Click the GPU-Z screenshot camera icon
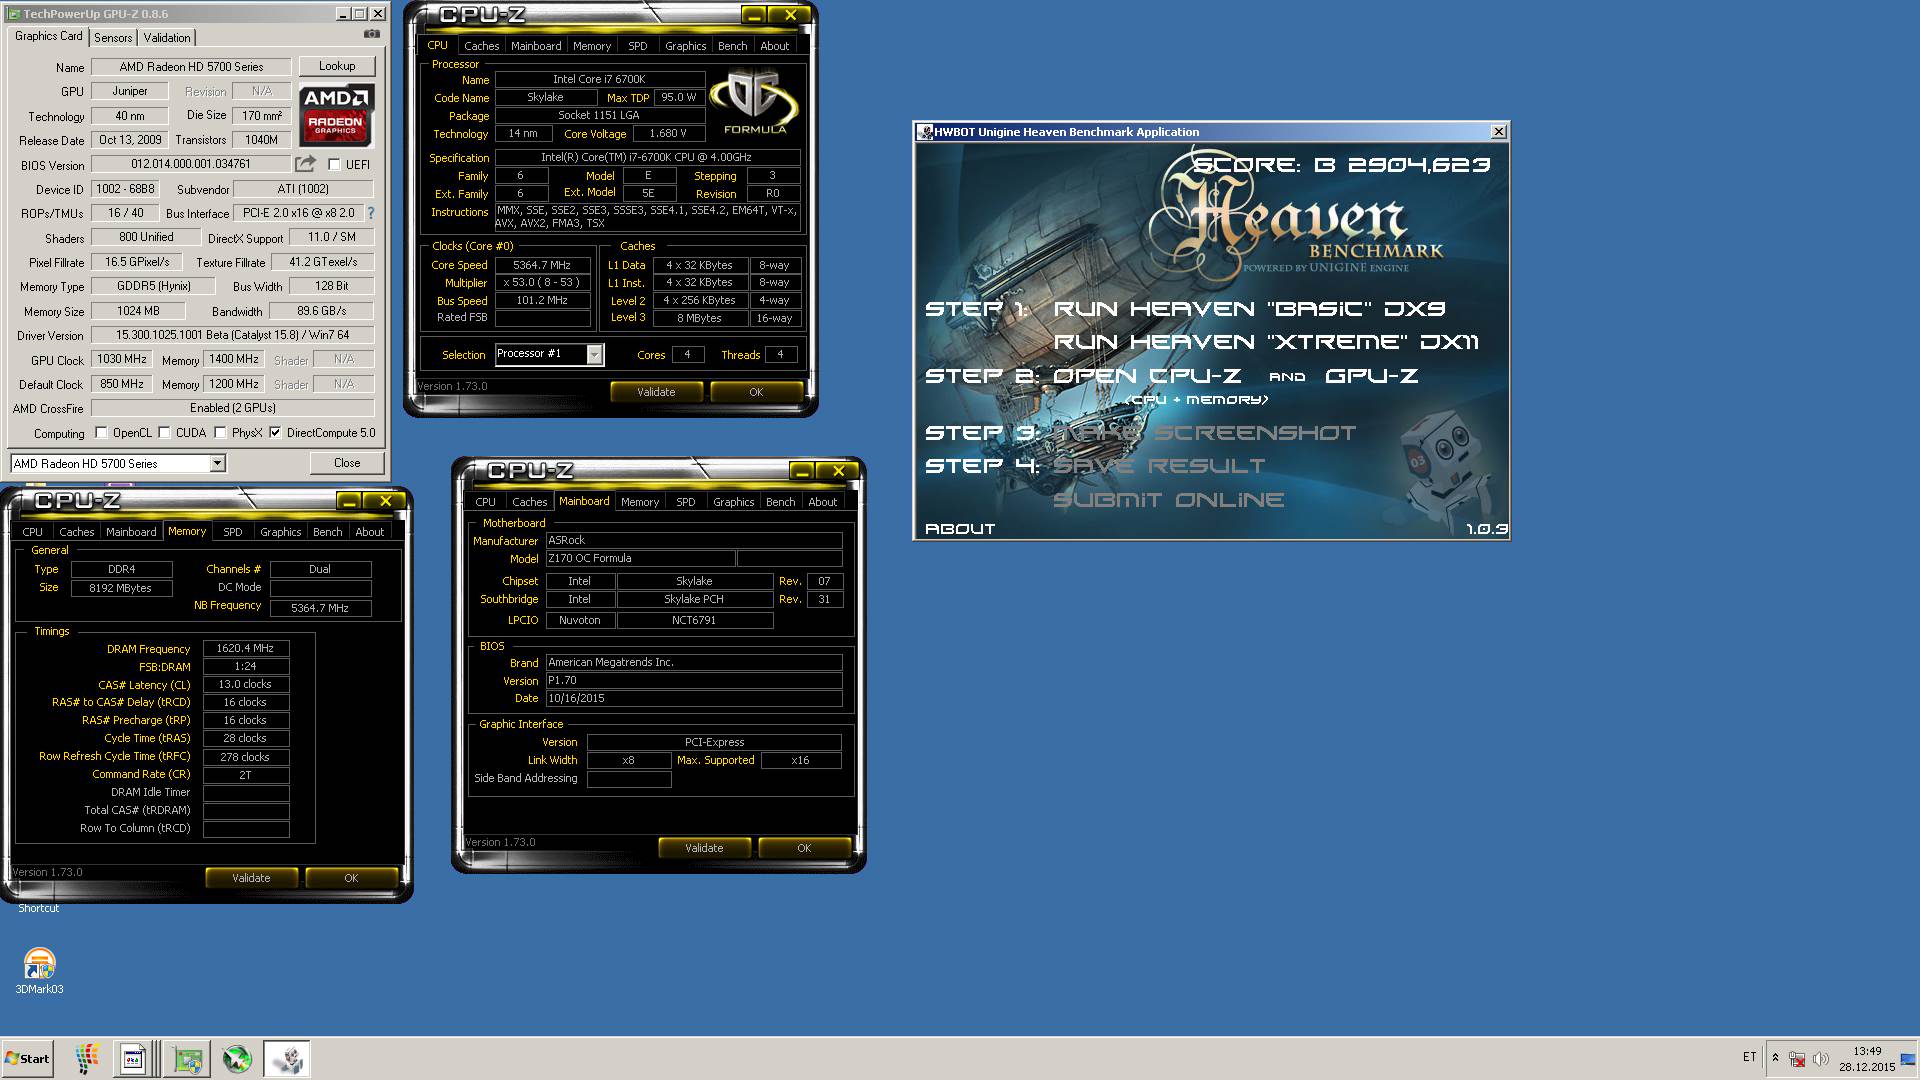The height and width of the screenshot is (1080, 1920). [x=372, y=34]
